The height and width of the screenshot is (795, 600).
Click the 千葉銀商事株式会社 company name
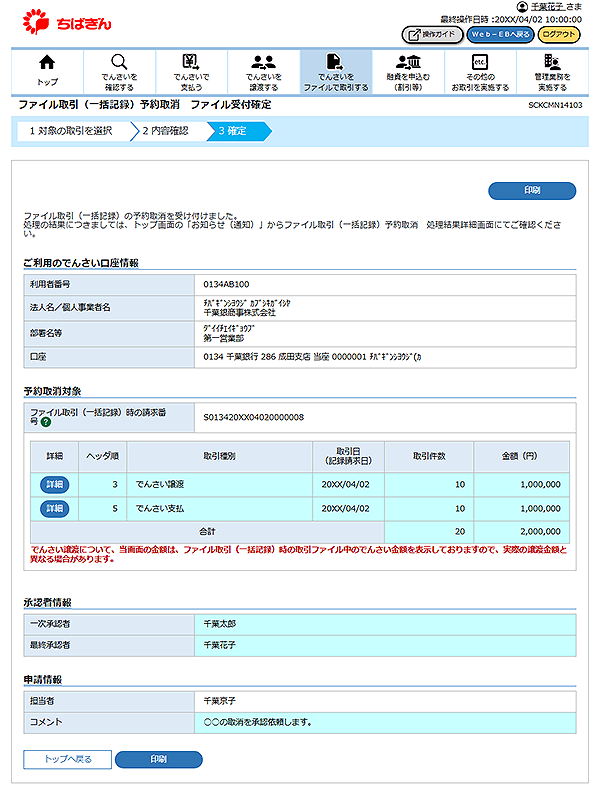(239, 313)
